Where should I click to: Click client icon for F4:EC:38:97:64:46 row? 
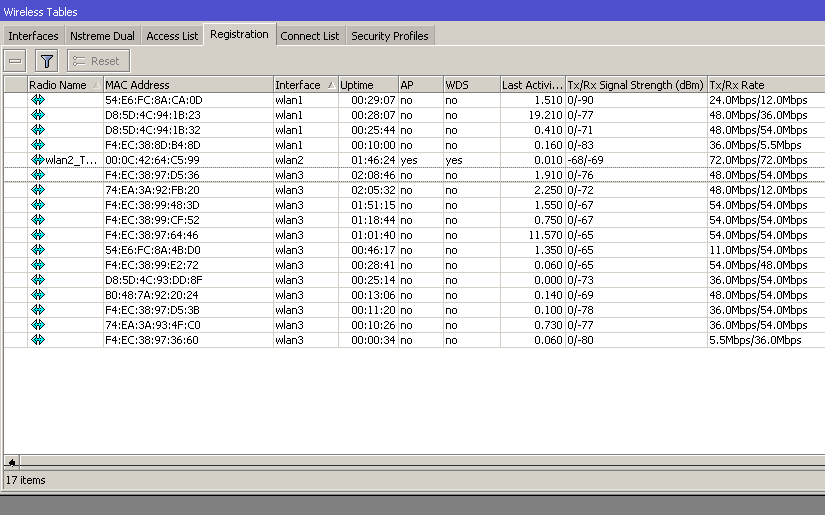pos(38,235)
